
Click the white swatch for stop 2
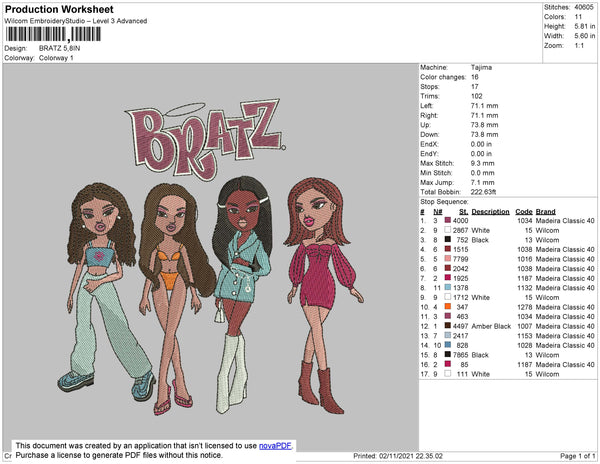(x=448, y=230)
